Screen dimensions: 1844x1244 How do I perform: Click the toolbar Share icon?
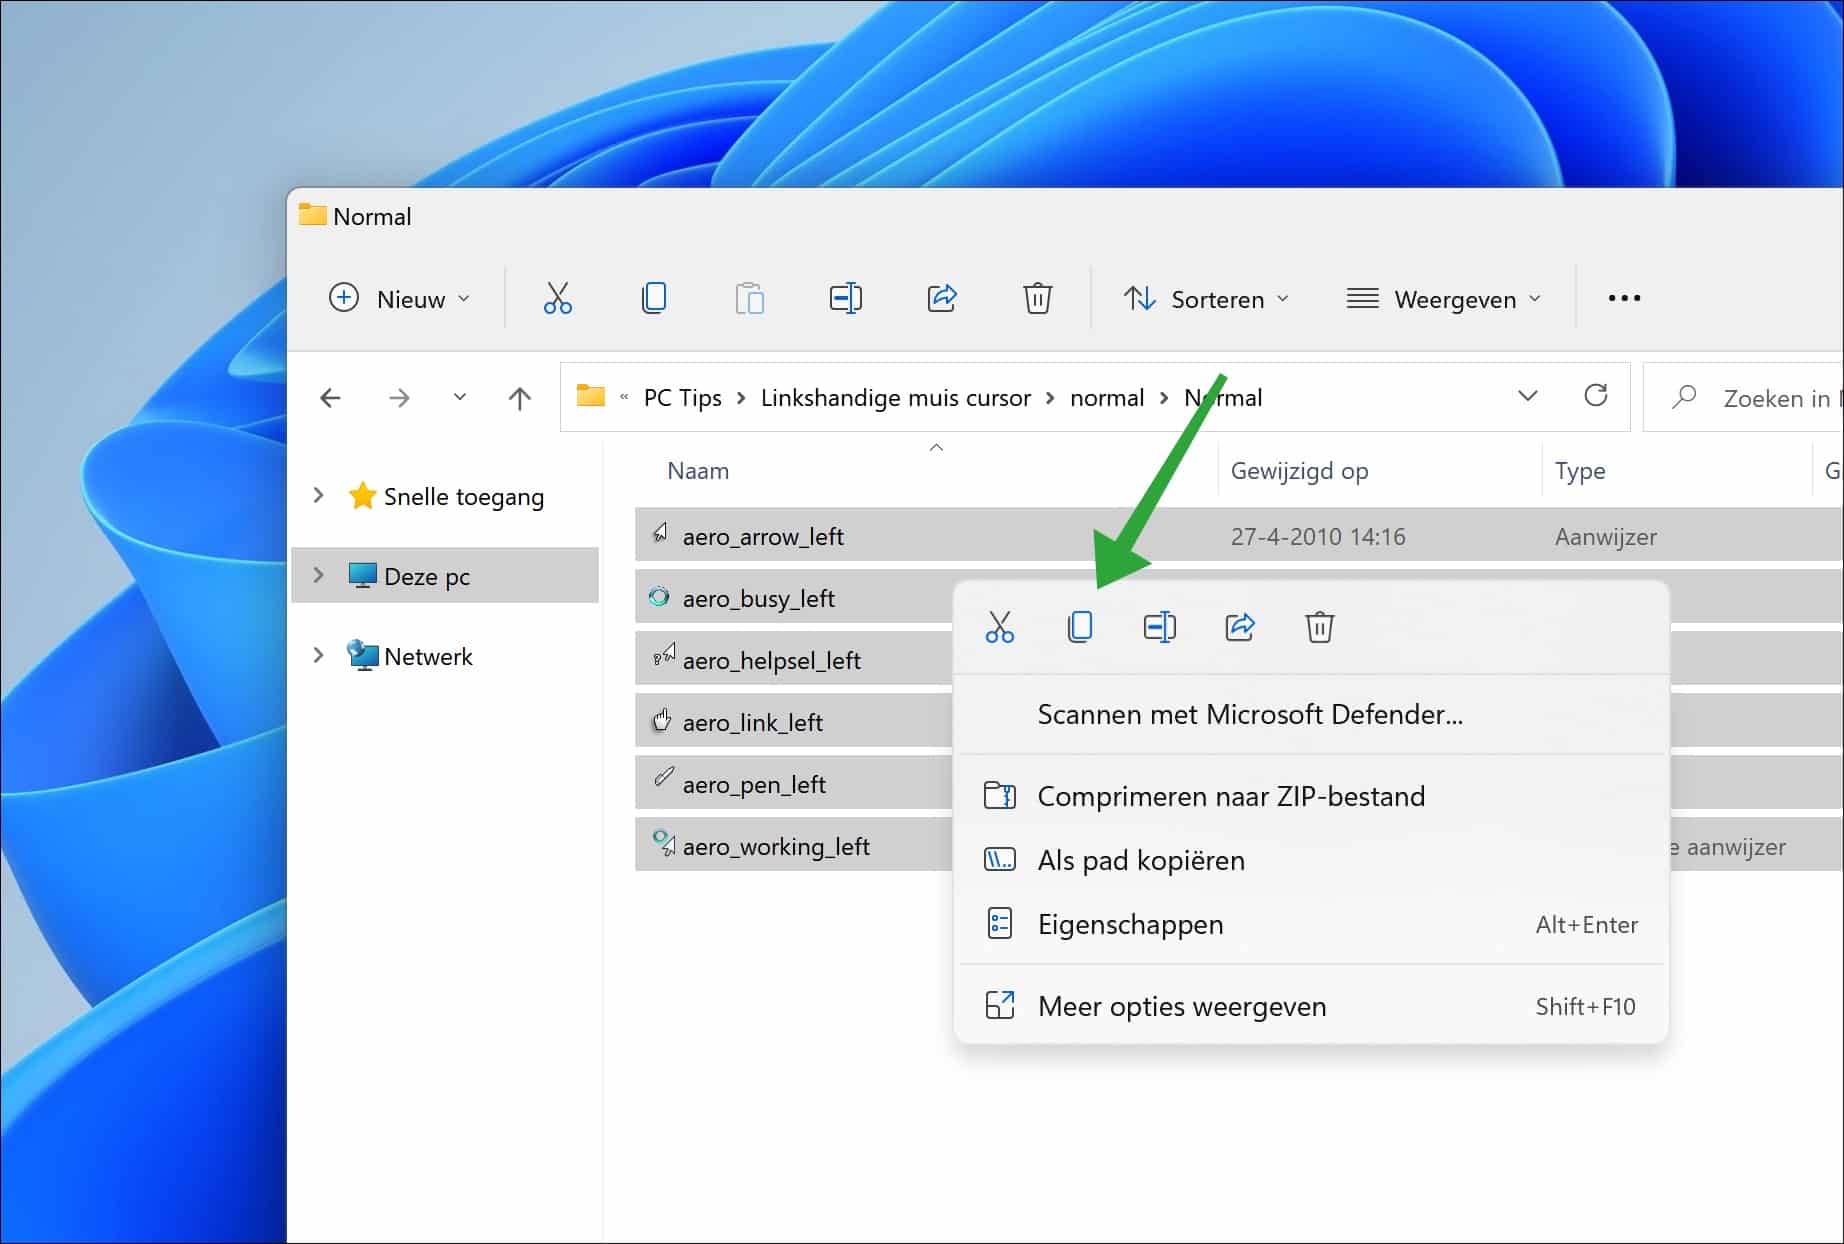coord(941,298)
